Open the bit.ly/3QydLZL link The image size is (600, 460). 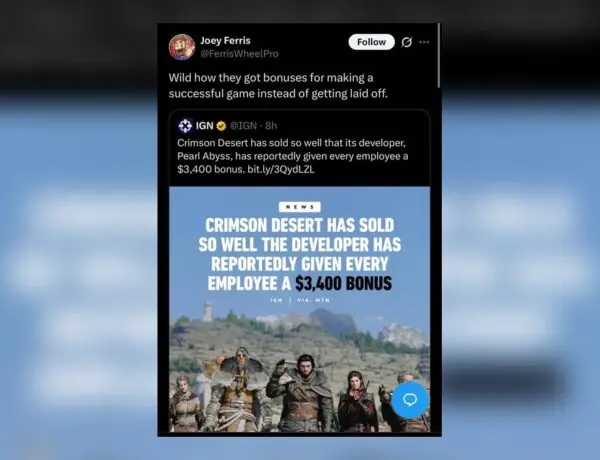click(x=281, y=170)
